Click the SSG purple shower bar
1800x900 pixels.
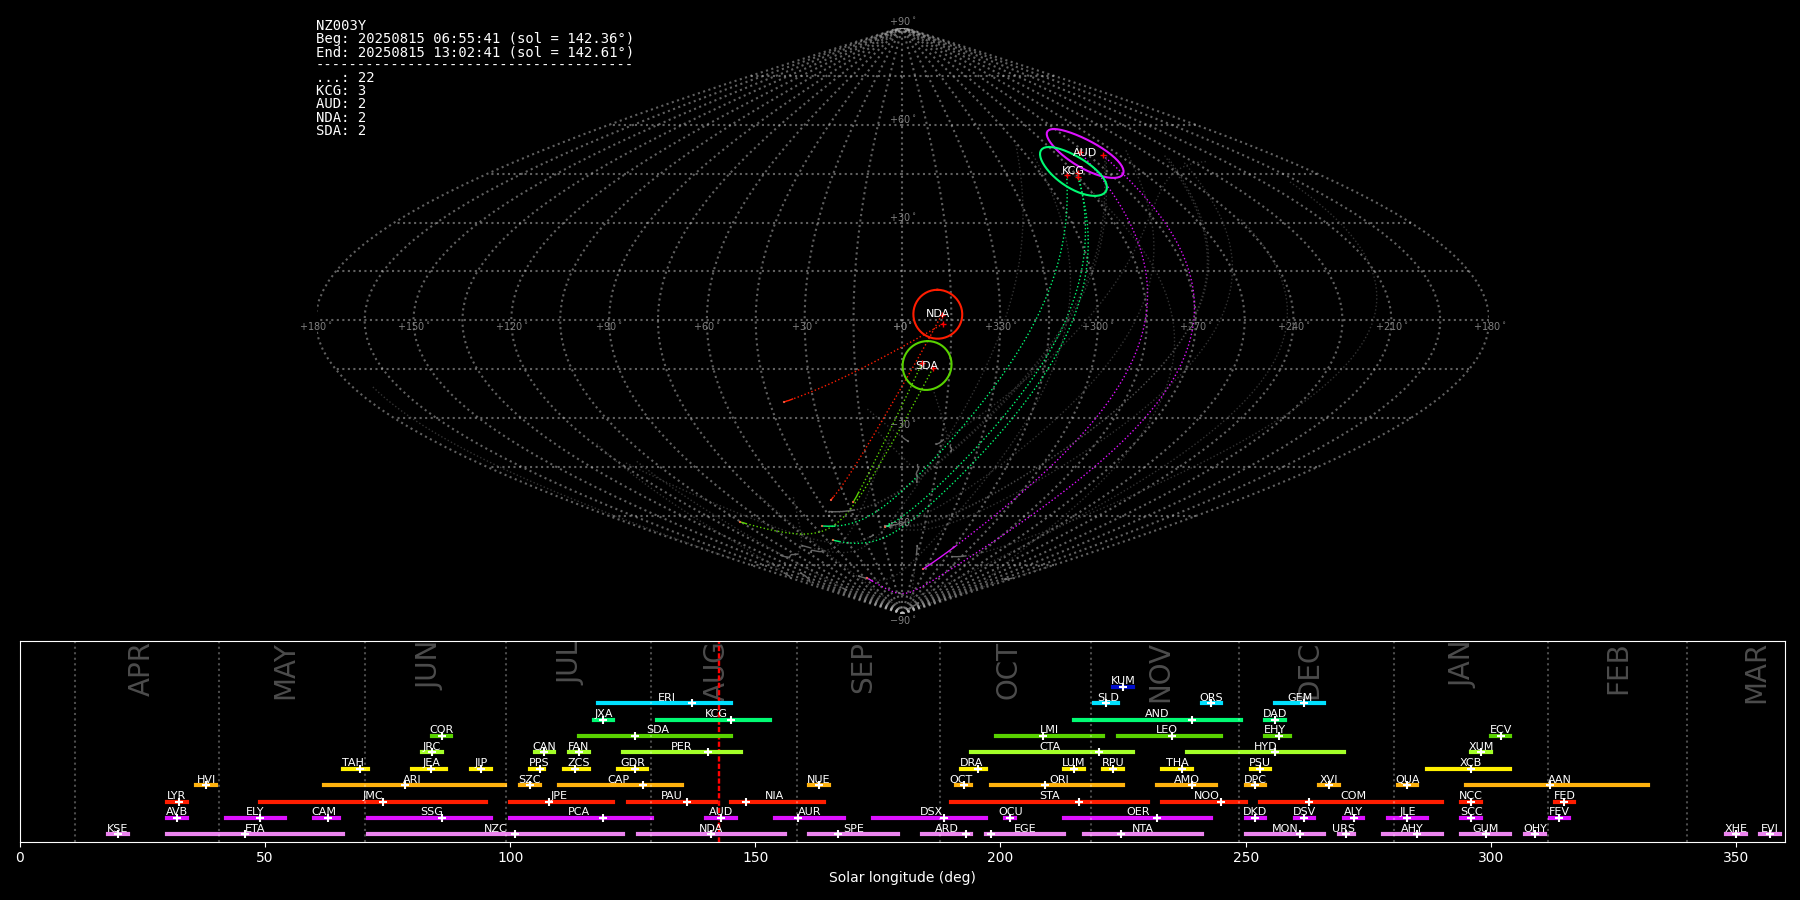coord(429,817)
